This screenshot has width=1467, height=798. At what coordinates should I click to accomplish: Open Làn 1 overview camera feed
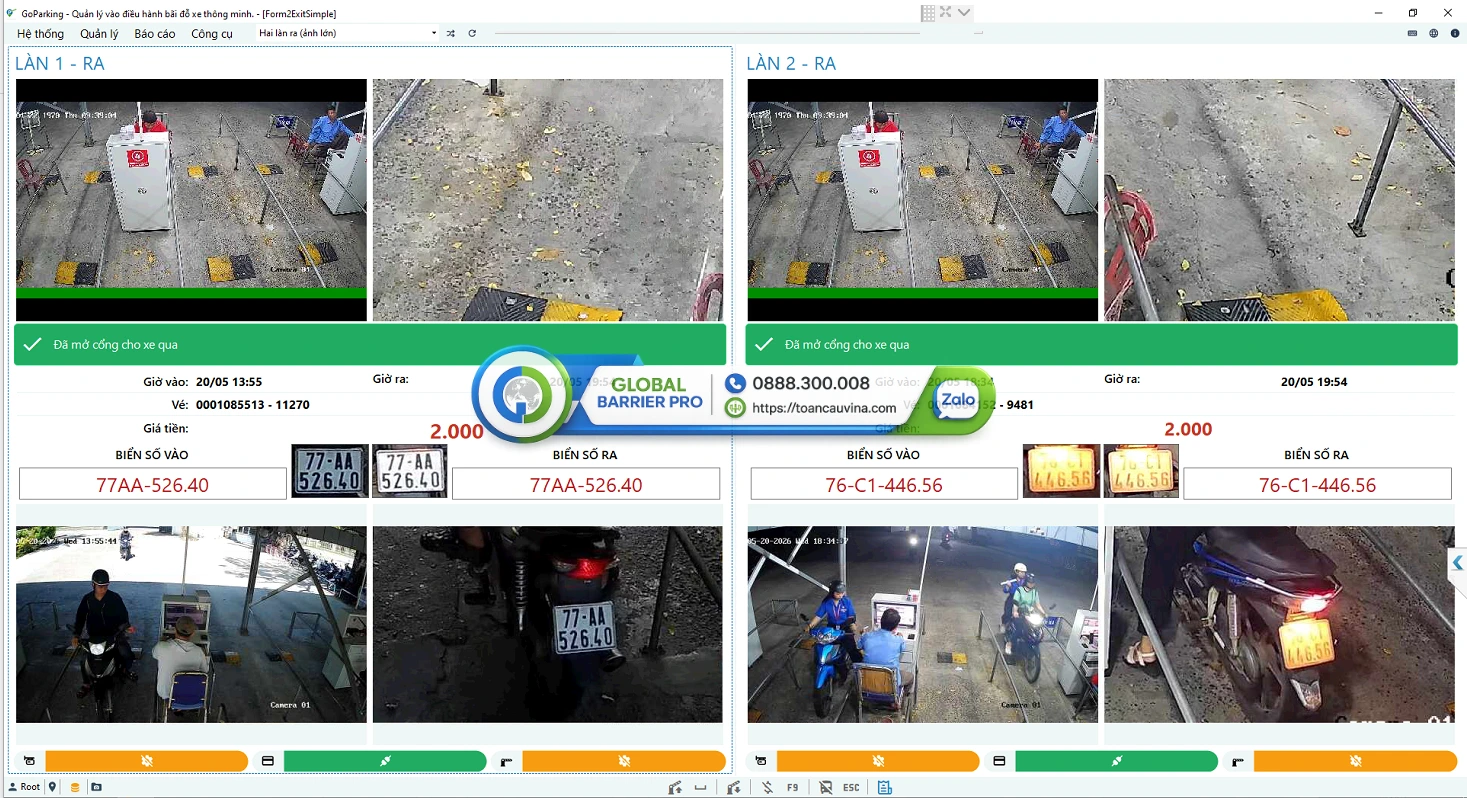pyautogui.click(x=191, y=200)
